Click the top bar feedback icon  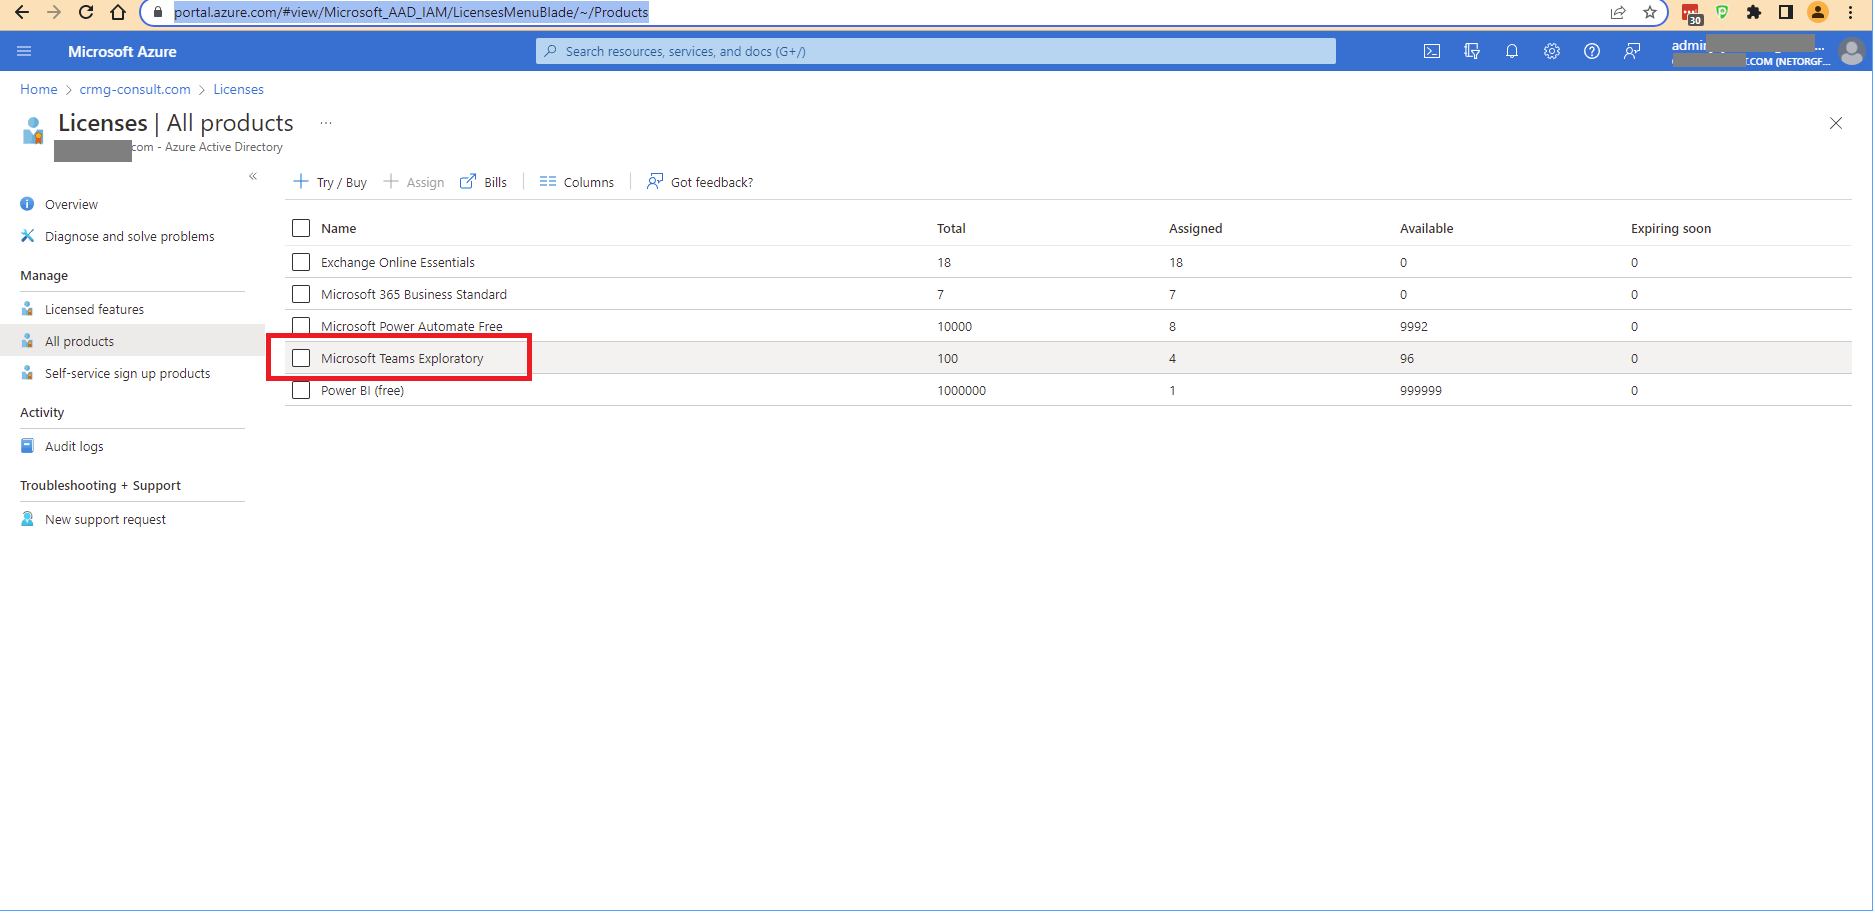(x=1632, y=51)
